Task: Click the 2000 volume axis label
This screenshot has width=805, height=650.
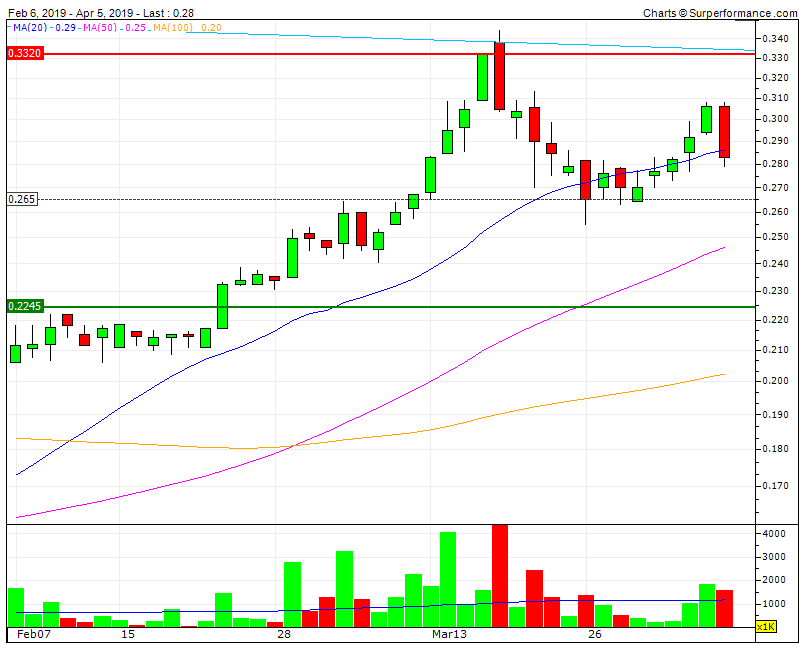Action: pyautogui.click(x=774, y=580)
